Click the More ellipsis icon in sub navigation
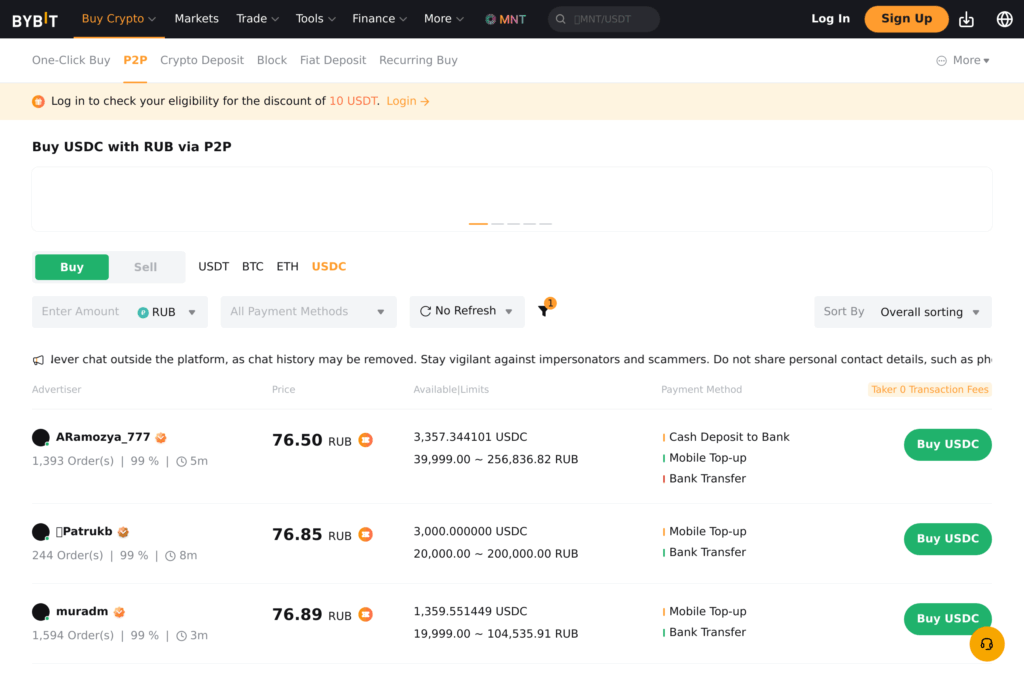This screenshot has width=1024, height=680. pos(941,61)
